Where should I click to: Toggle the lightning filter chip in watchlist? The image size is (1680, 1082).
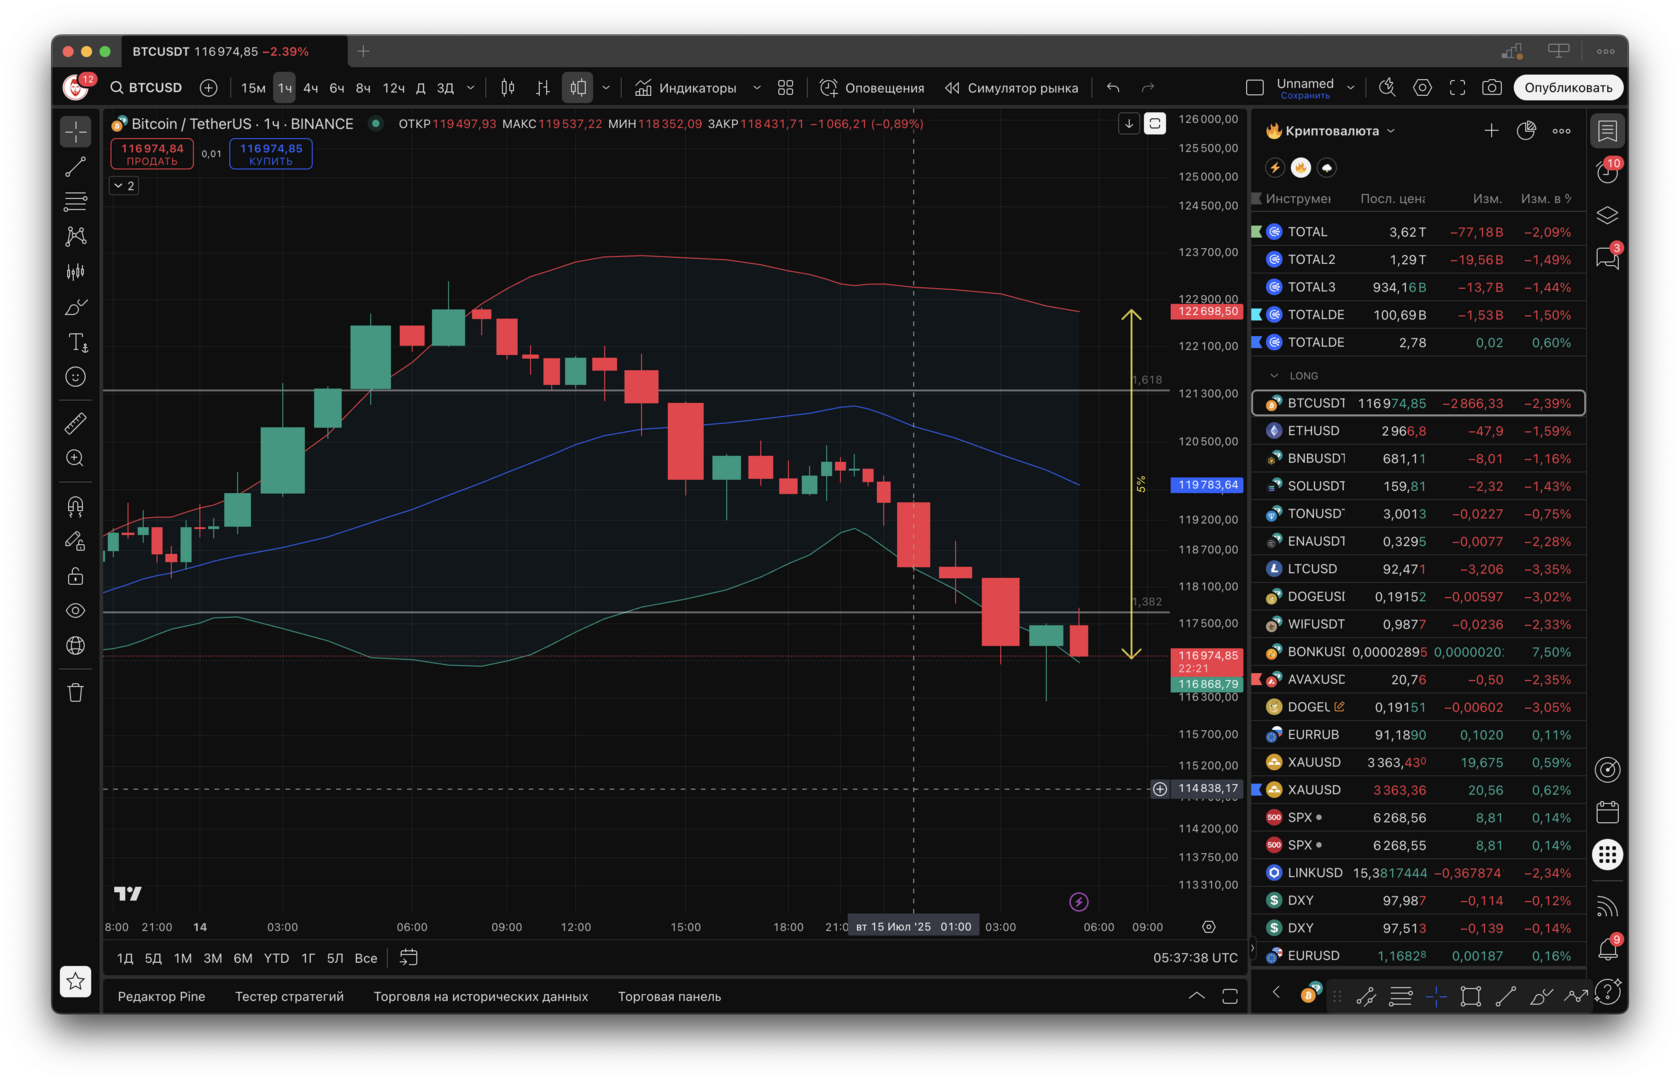(x=1275, y=168)
